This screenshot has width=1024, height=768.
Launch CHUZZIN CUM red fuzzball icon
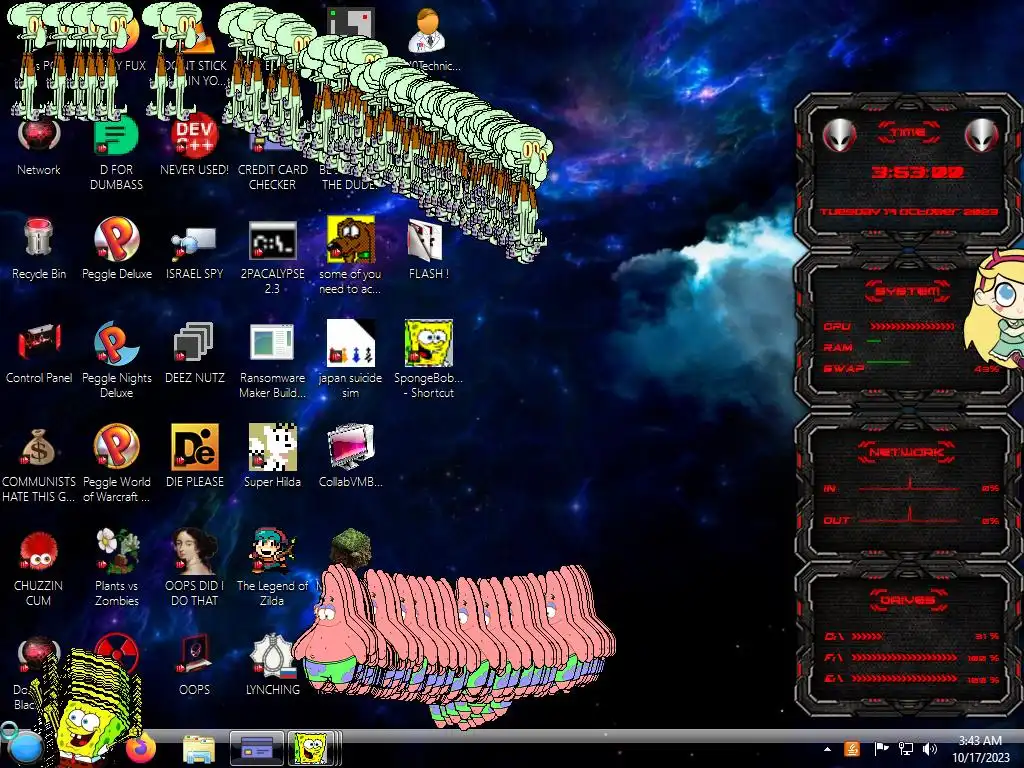(39, 569)
